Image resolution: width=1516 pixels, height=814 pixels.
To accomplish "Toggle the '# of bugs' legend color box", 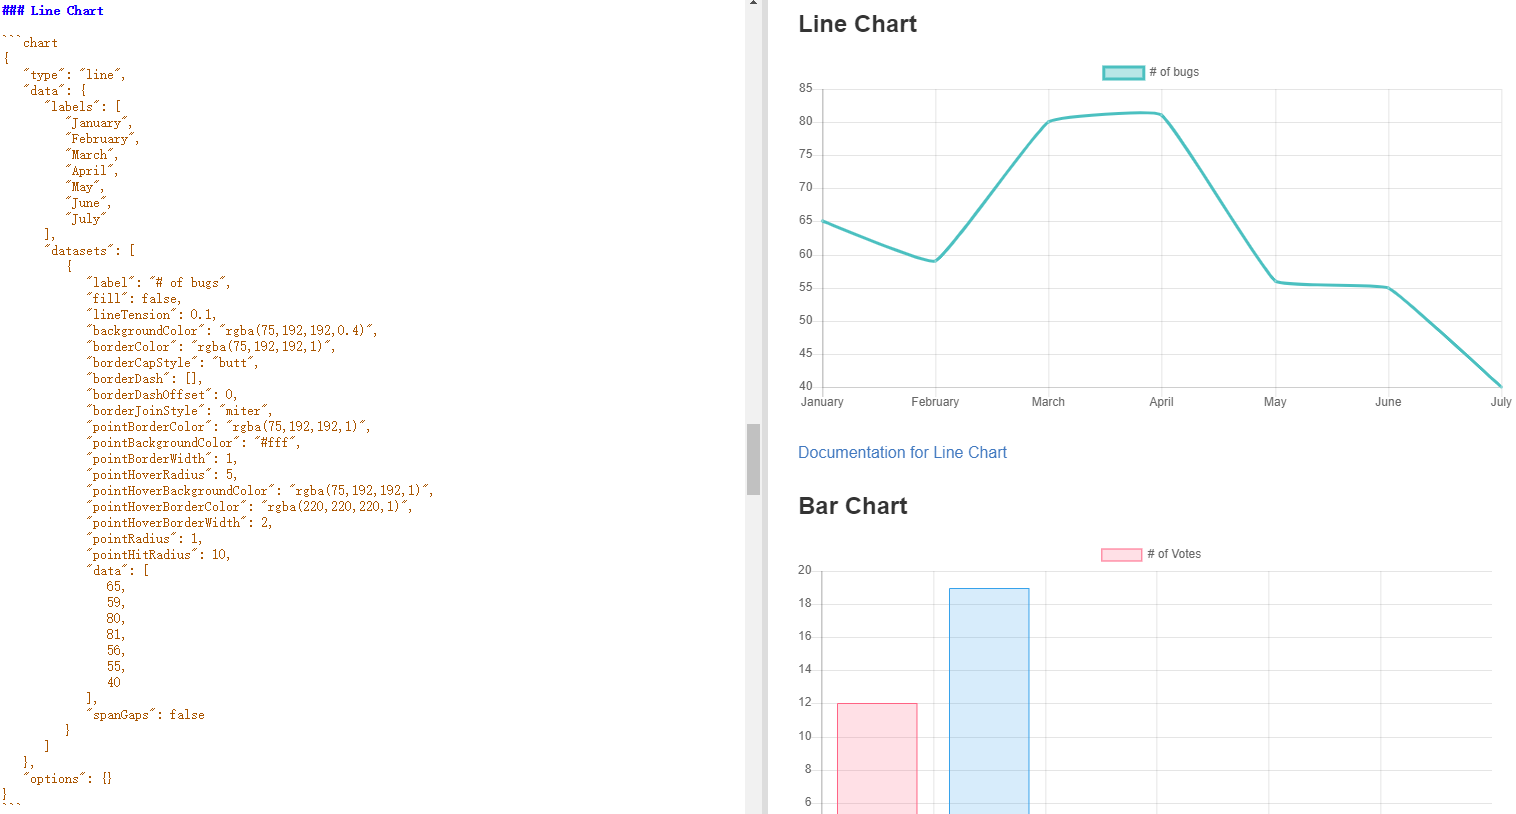I will 1123,72.
